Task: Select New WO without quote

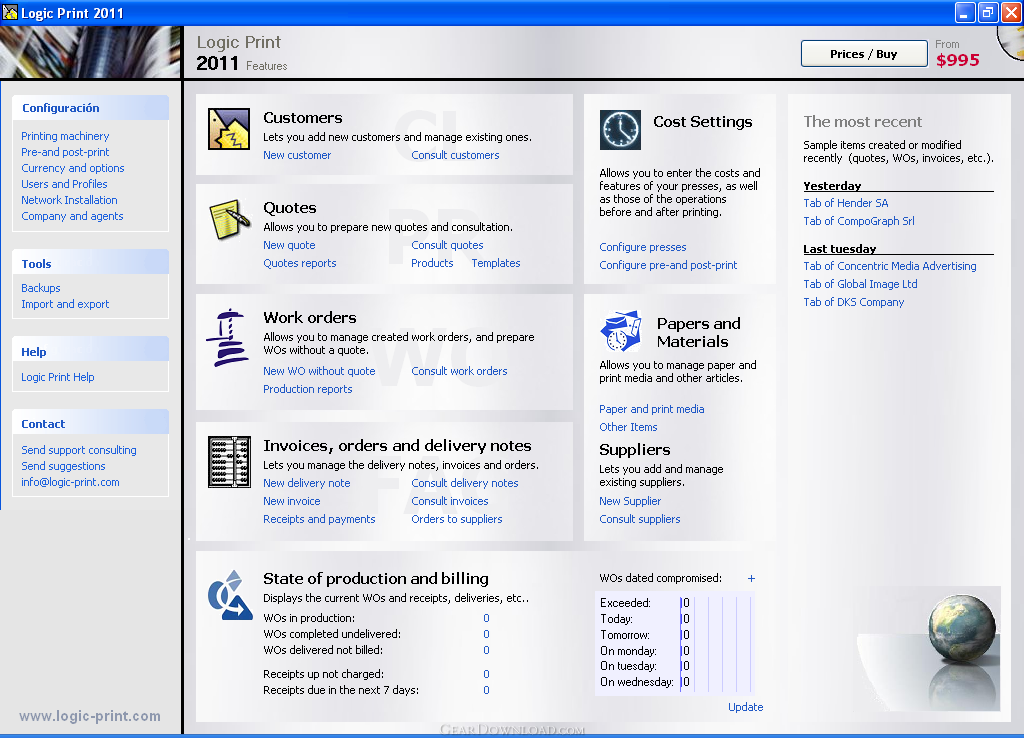Action: (319, 371)
